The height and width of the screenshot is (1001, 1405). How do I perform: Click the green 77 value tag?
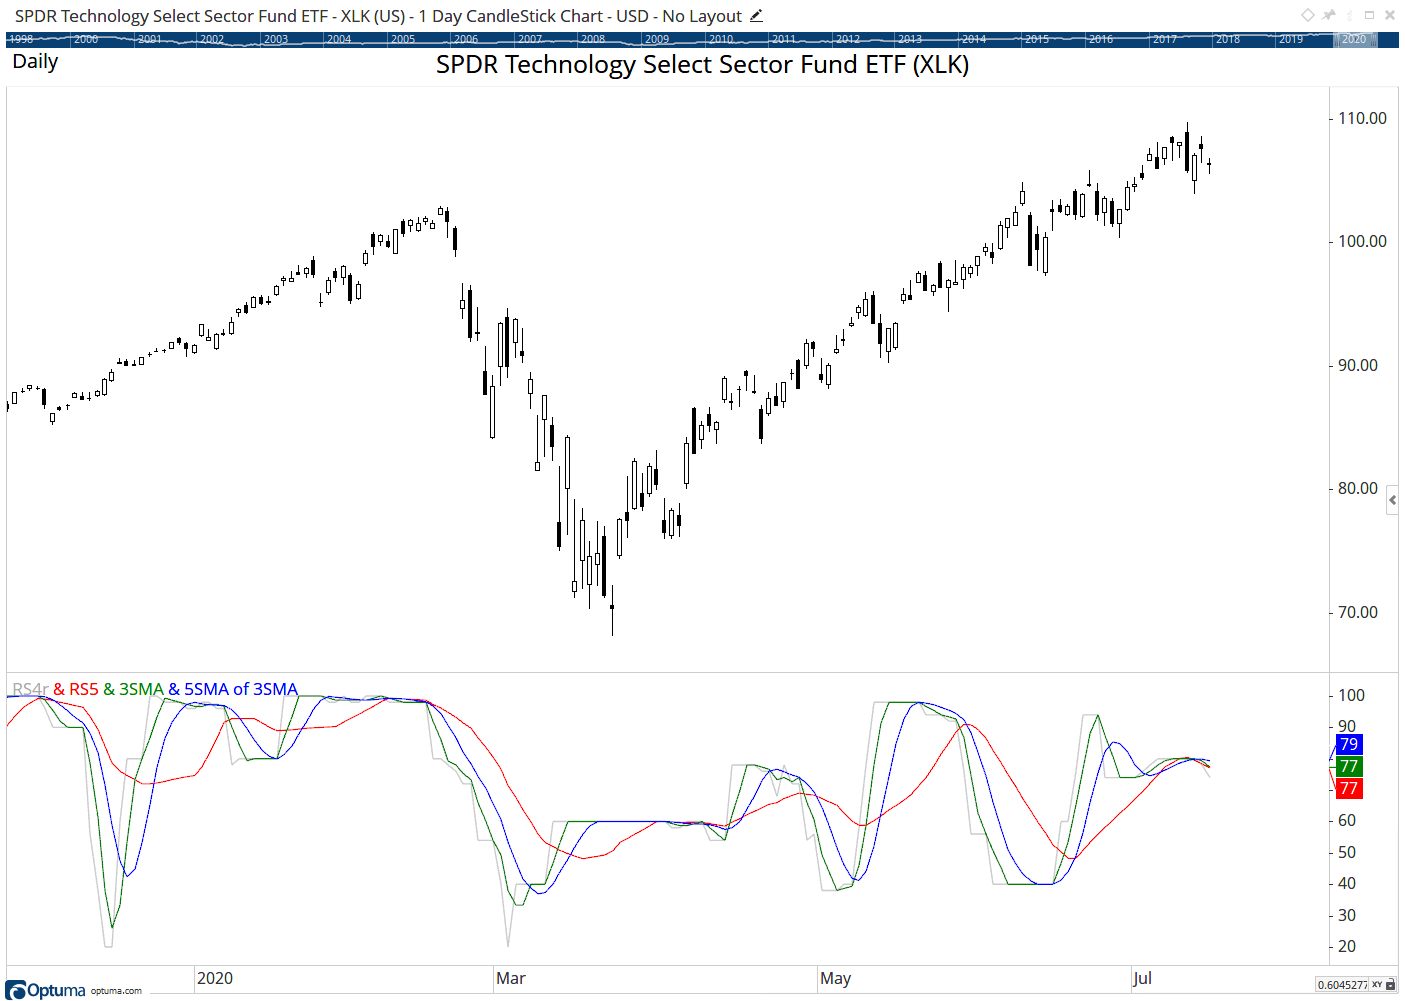(1349, 766)
